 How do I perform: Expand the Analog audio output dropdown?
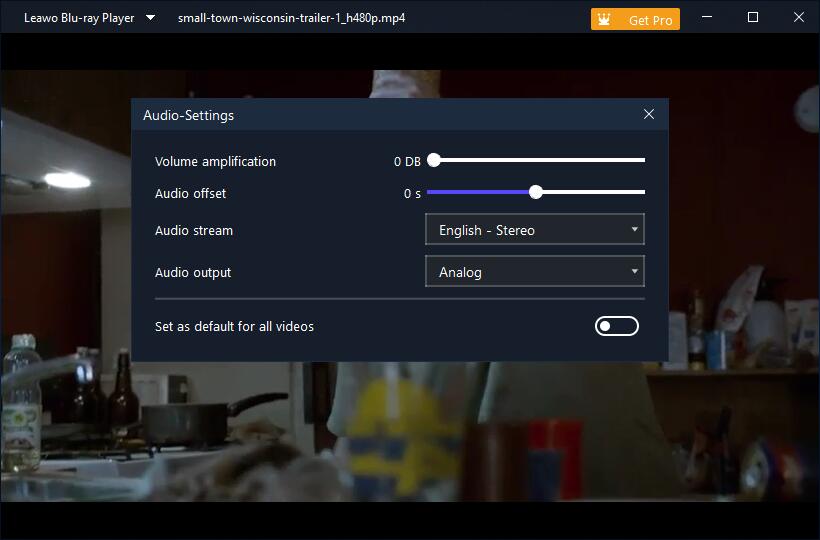pos(534,272)
